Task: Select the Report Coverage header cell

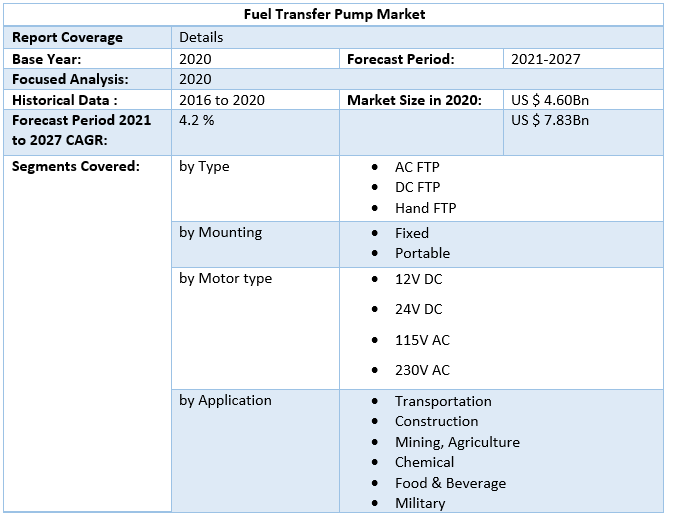Action: point(67,37)
